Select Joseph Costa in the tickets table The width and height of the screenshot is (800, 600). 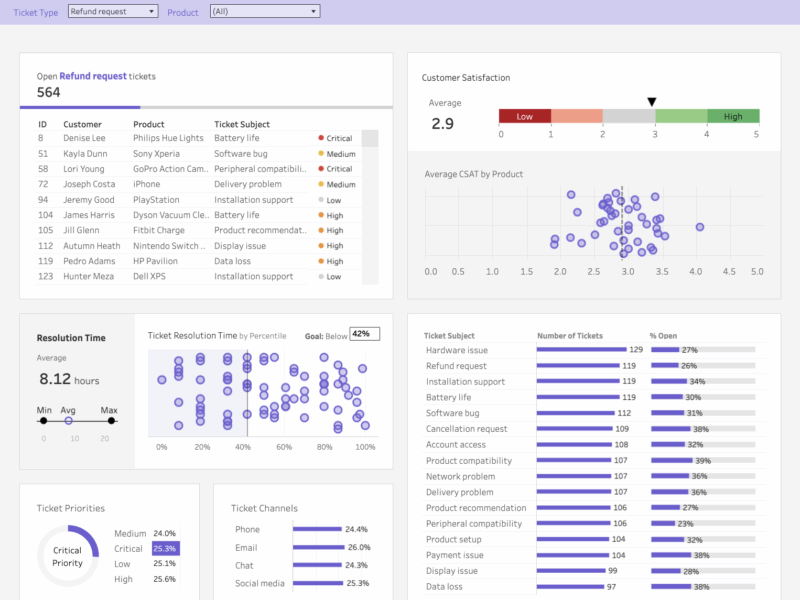[x=89, y=185]
